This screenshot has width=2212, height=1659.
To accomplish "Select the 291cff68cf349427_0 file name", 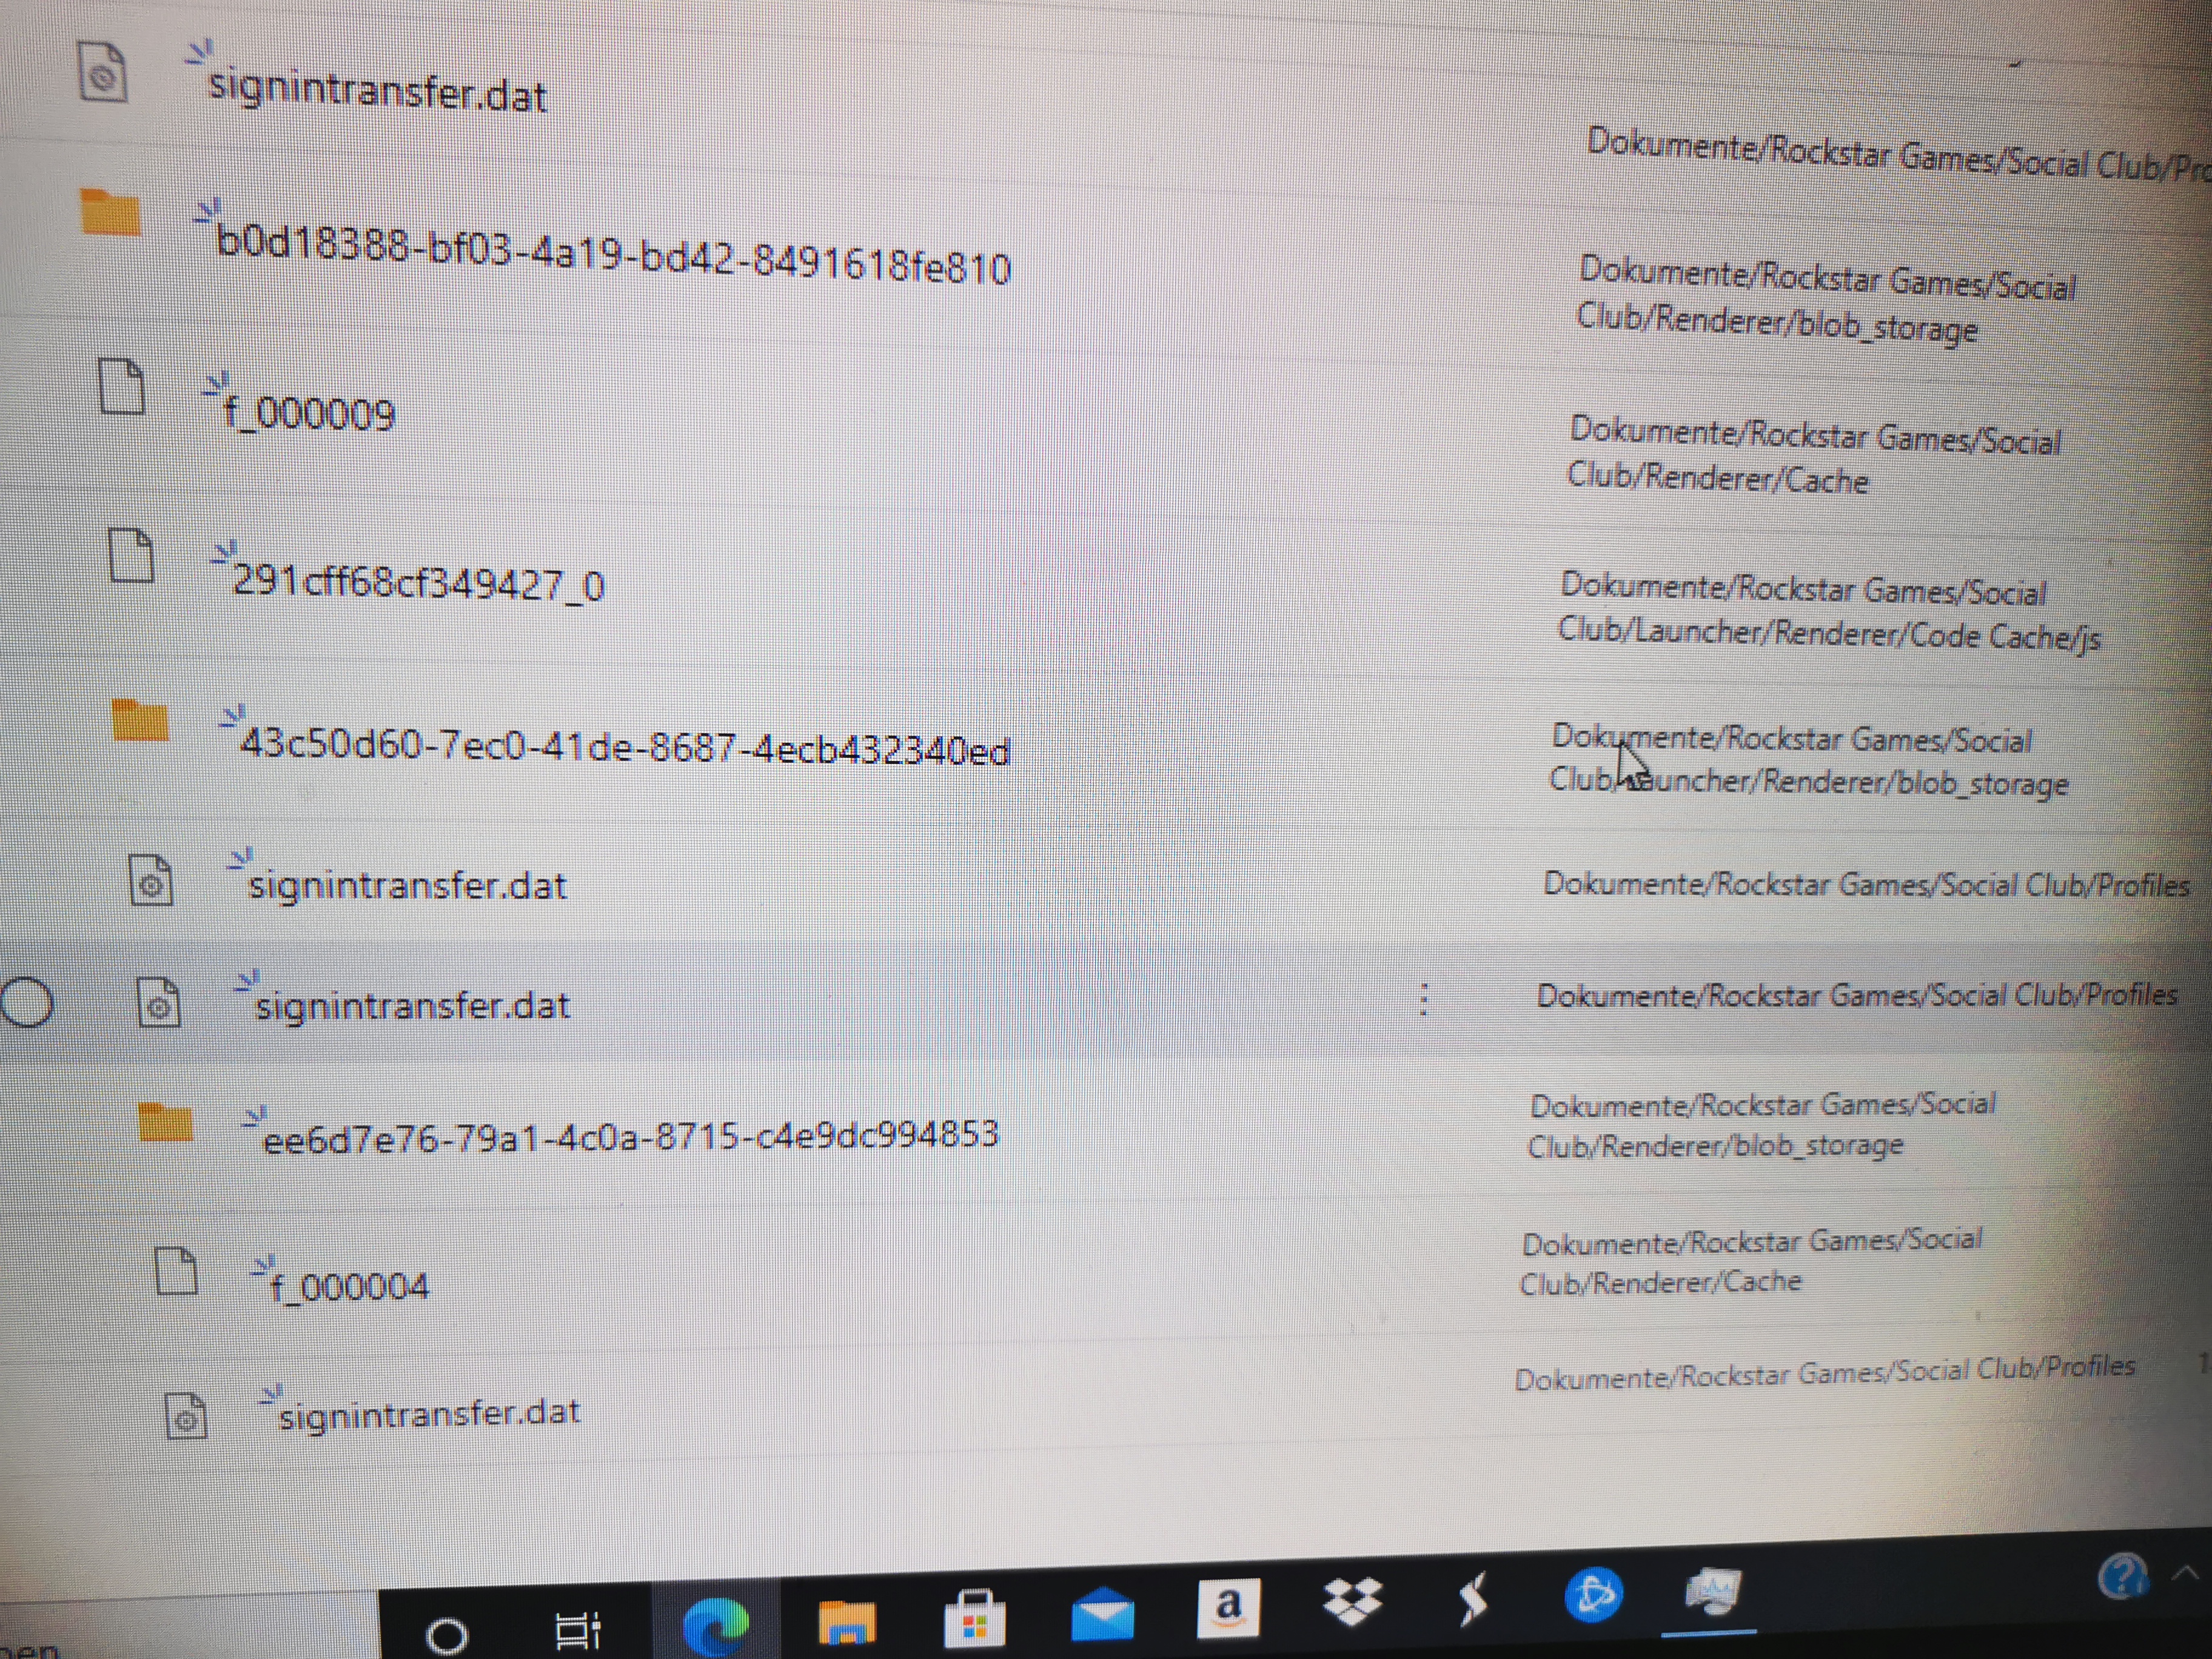I will coord(418,582).
